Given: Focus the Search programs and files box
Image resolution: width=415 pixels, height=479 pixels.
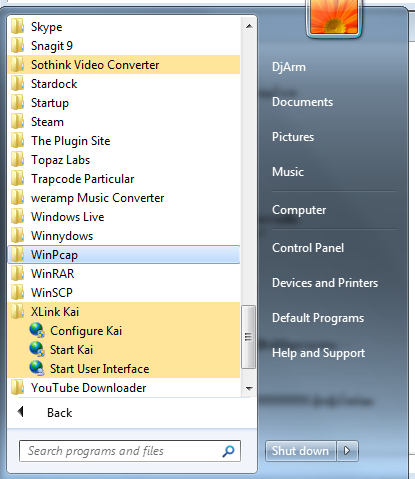Looking at the screenshot, I should click(130, 451).
